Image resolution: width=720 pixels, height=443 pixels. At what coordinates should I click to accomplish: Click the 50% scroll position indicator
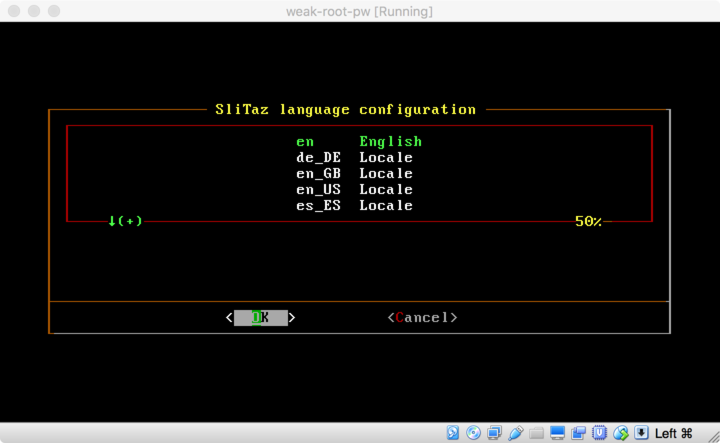coord(588,222)
